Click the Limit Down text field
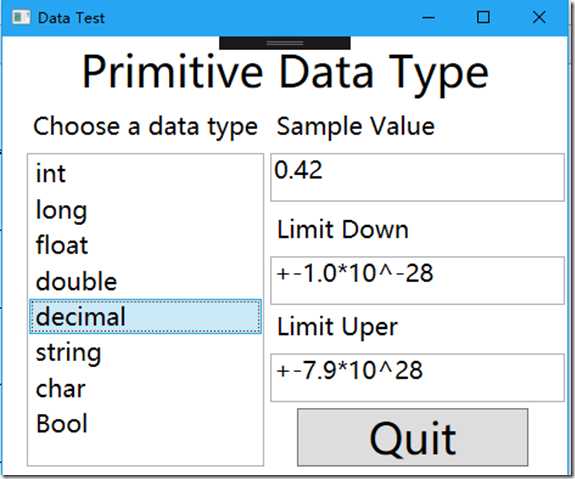This screenshot has height=479, width=575. point(417,281)
